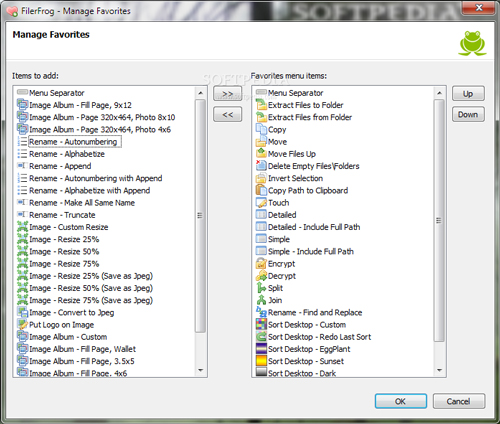Click the Encrypt lock icon

click(261, 264)
